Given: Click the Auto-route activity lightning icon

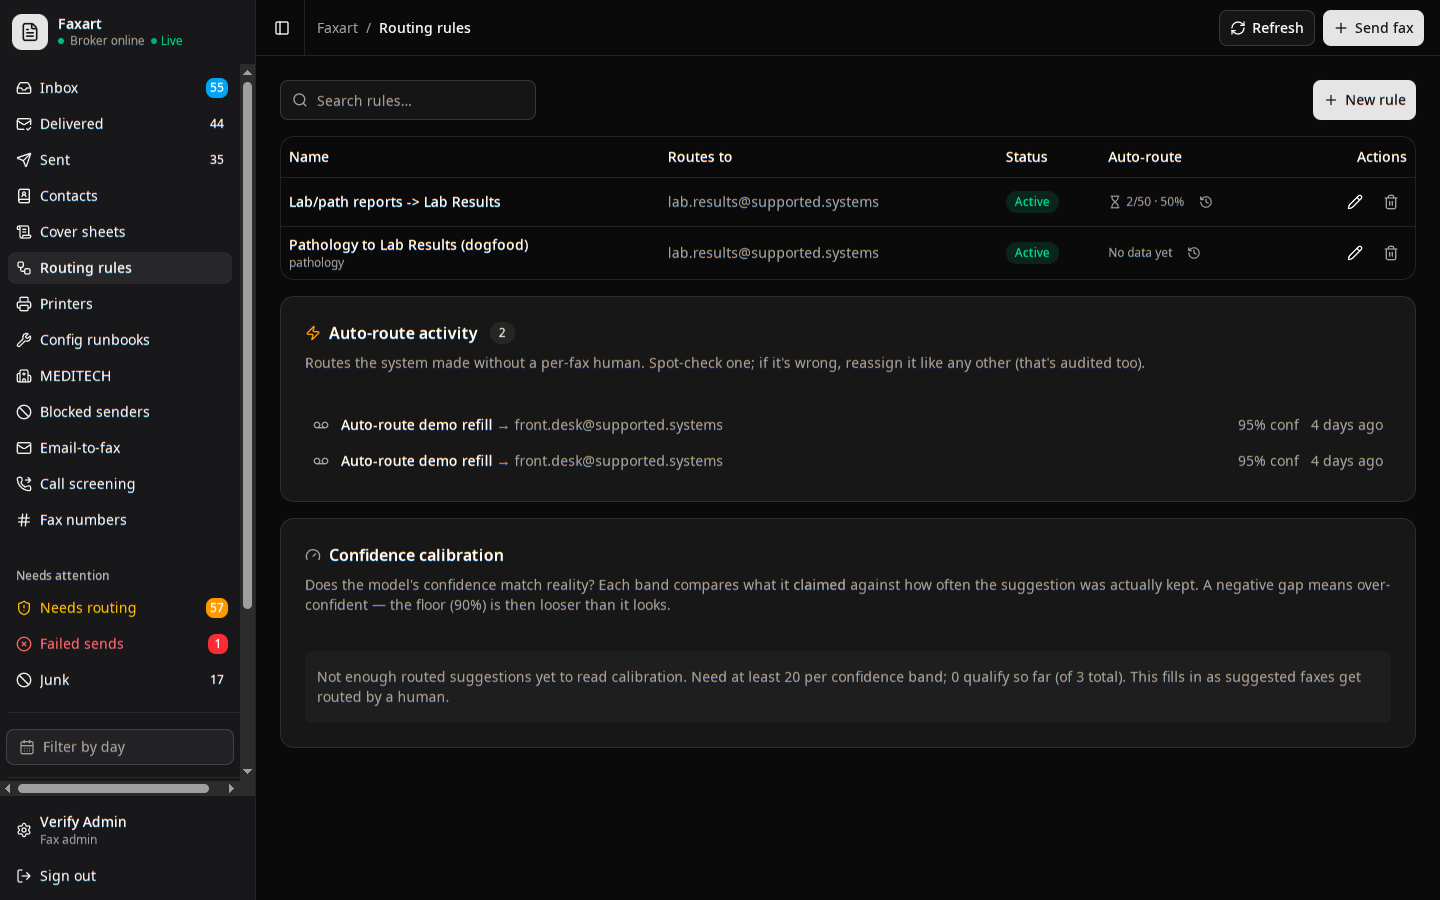Looking at the screenshot, I should [313, 333].
